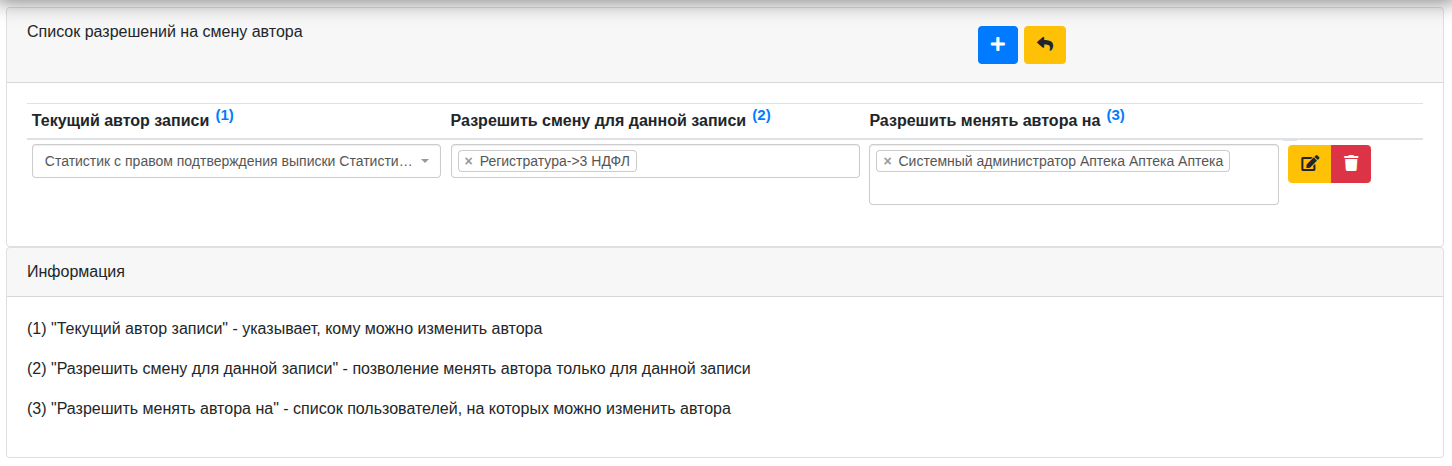Image resolution: width=1452 pixels, height=466 pixels.
Task: Remove the Системный администратор Аптека tag
Action: coord(887,161)
